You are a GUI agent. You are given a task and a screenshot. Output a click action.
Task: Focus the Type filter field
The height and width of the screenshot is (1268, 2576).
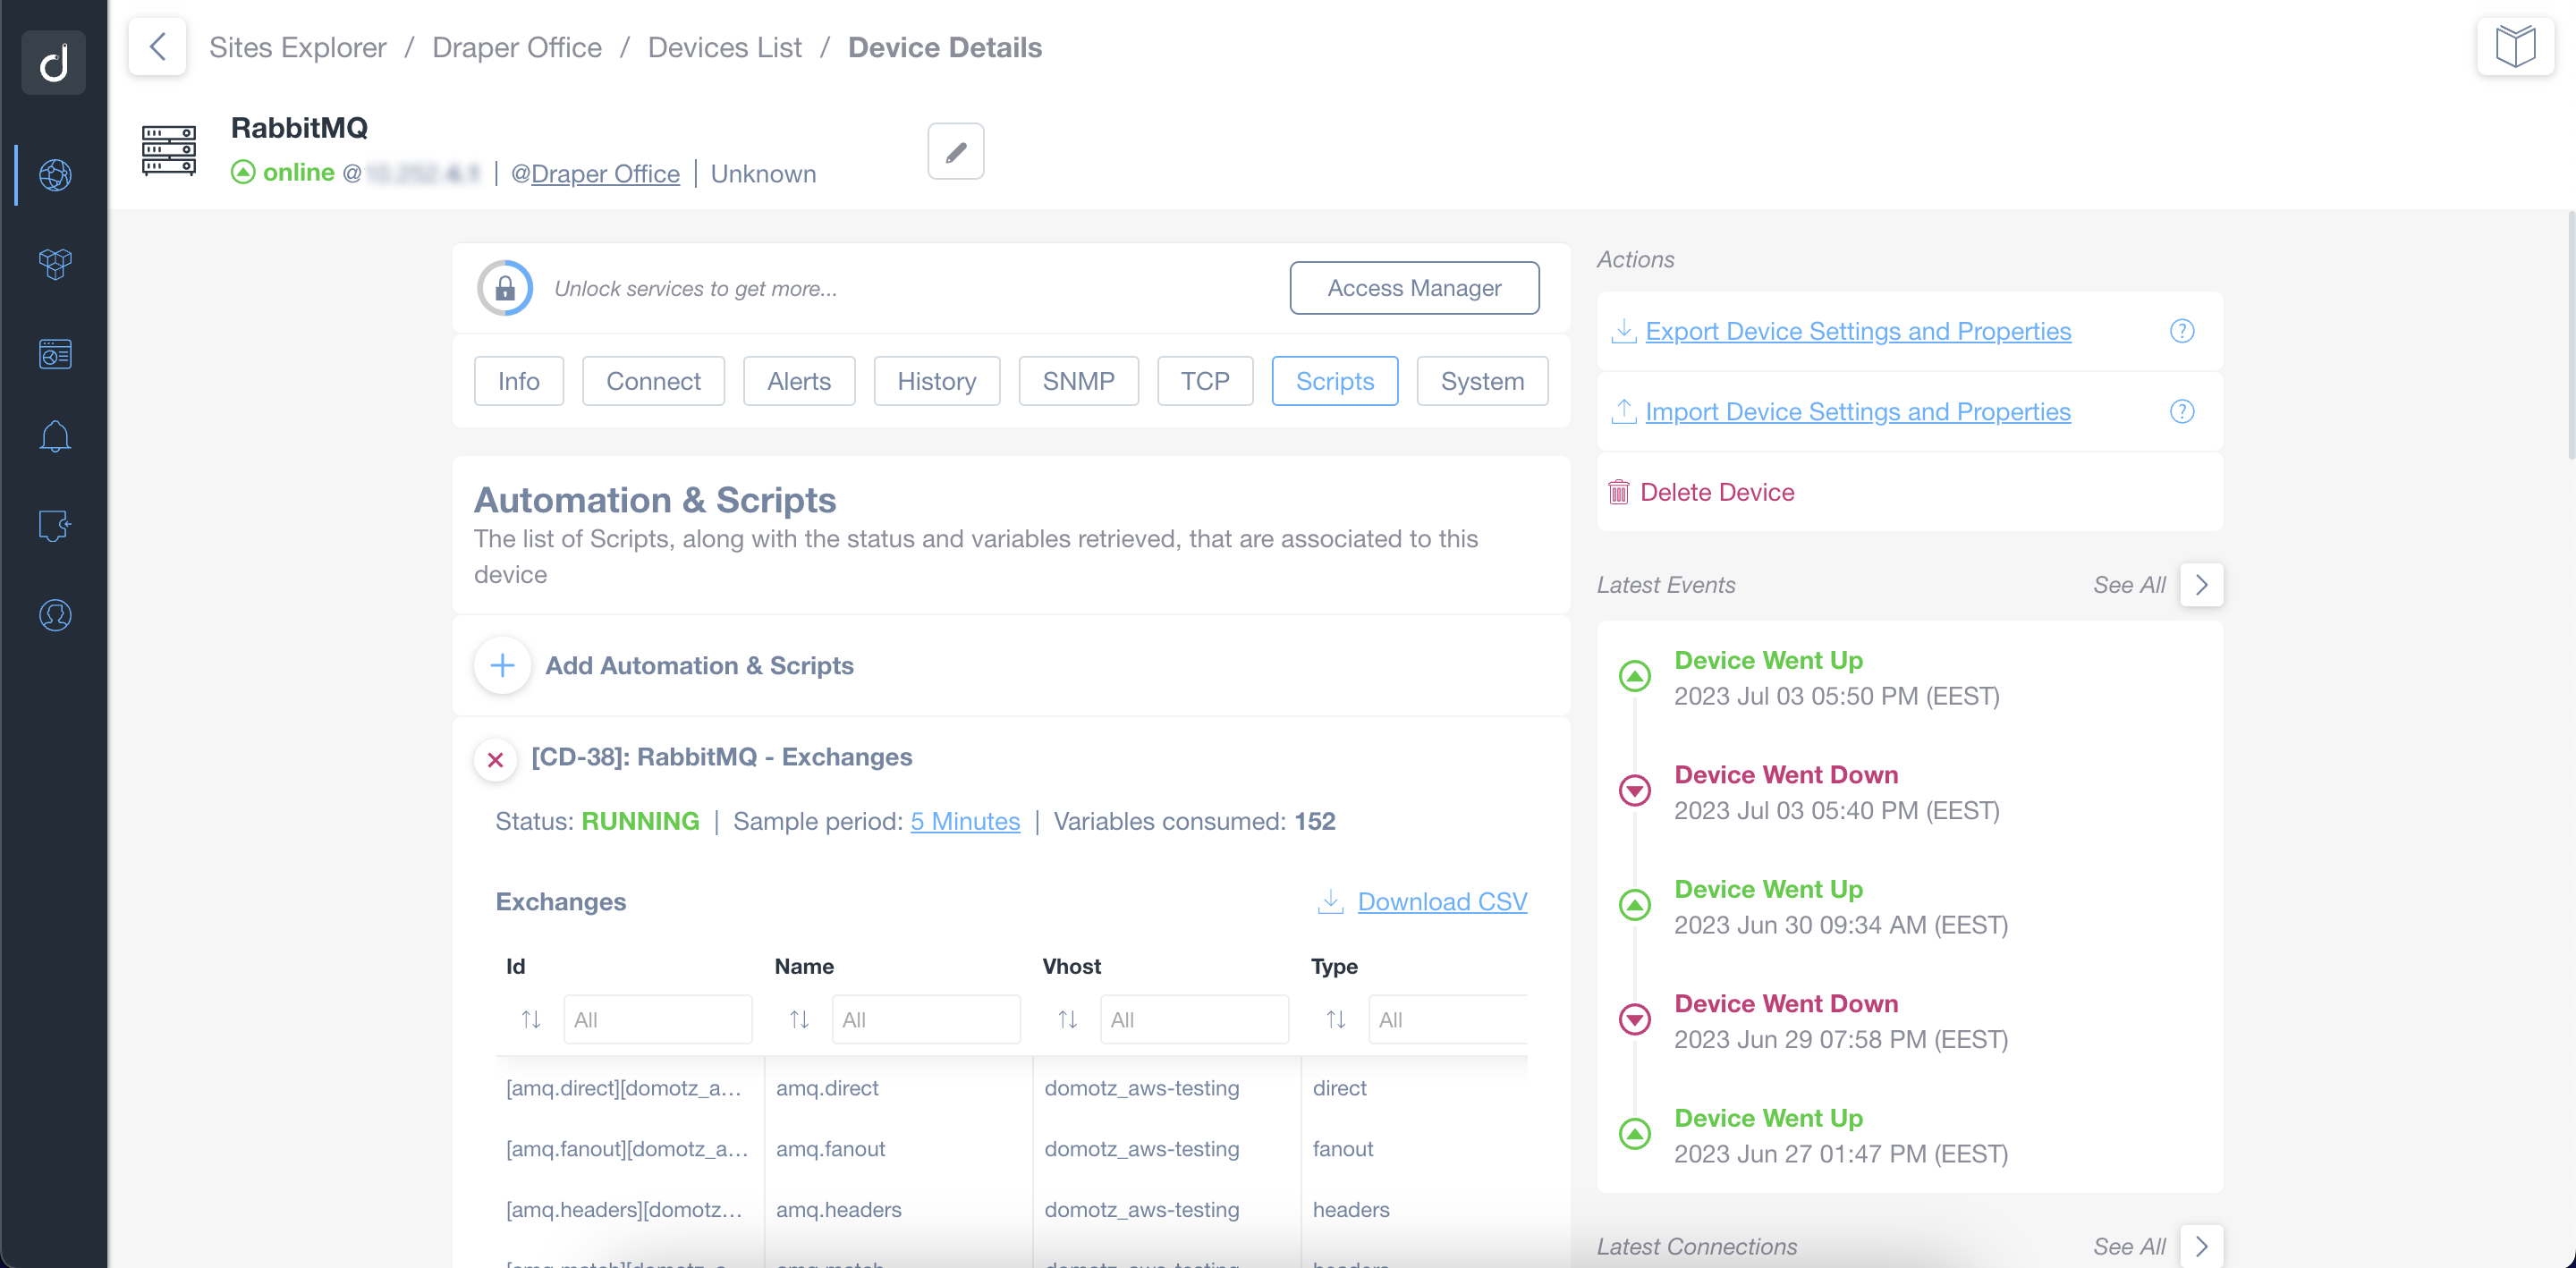pos(1448,1019)
